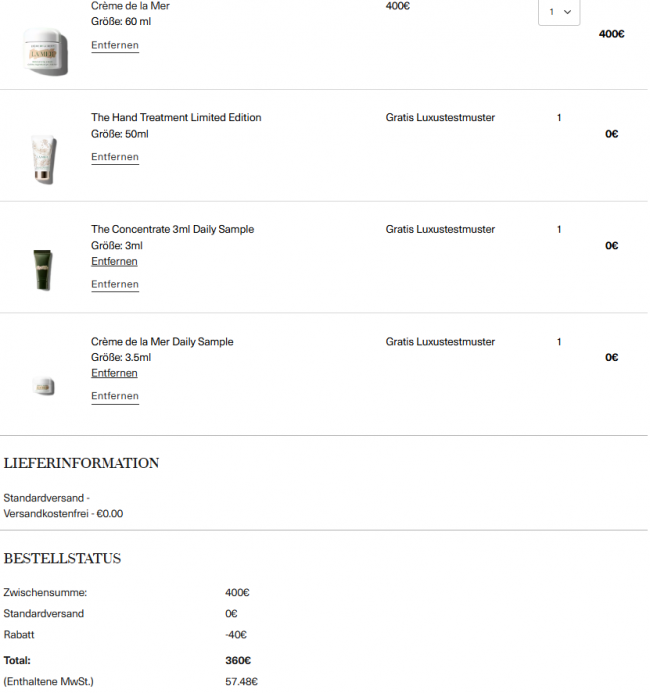Click Gratis Luxustestmuster label for The Hand Treatment

440,118
